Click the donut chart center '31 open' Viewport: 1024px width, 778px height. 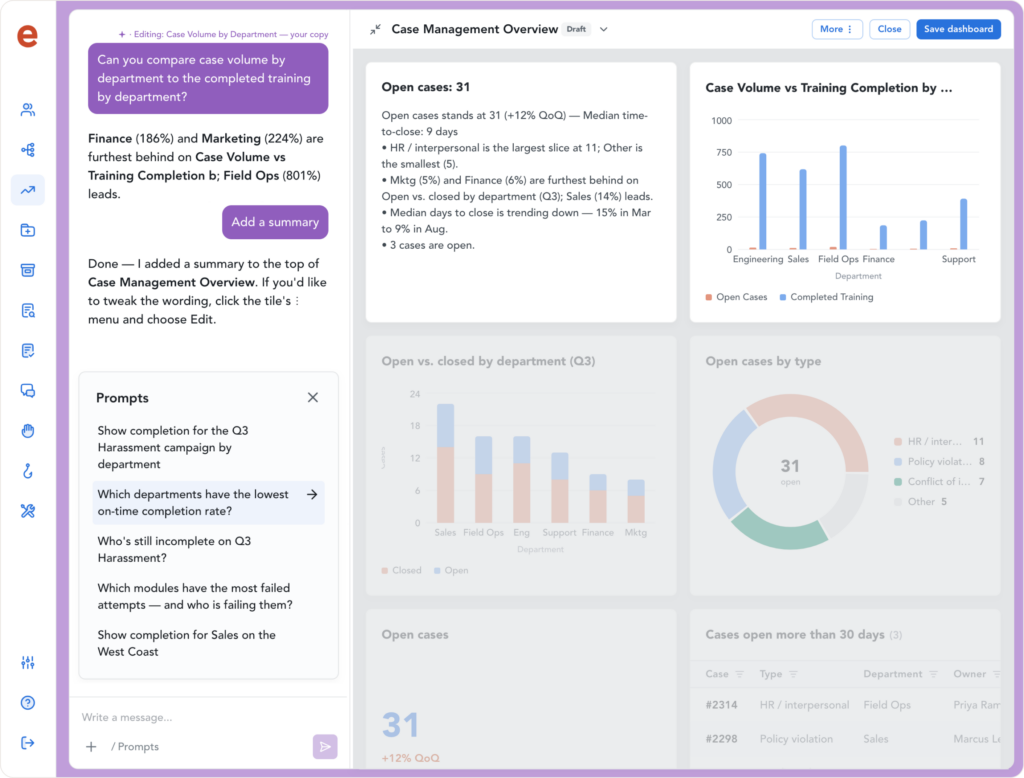pos(790,471)
